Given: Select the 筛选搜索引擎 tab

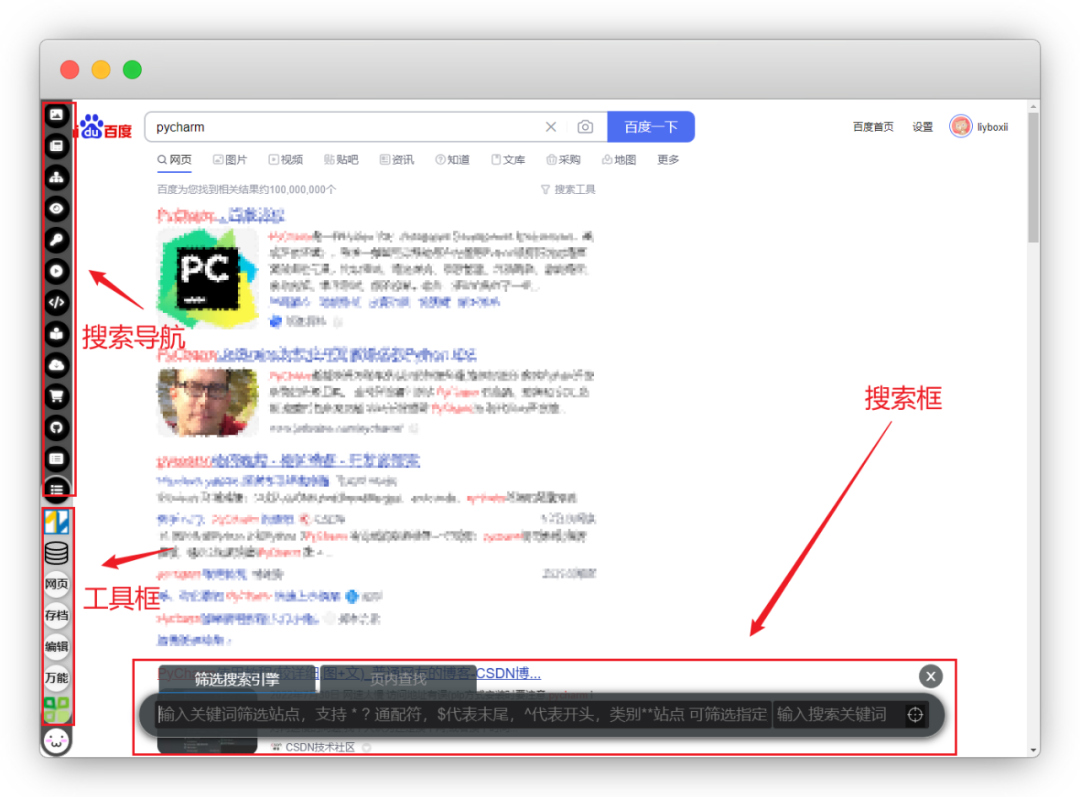Looking at the screenshot, I should click(237, 679).
